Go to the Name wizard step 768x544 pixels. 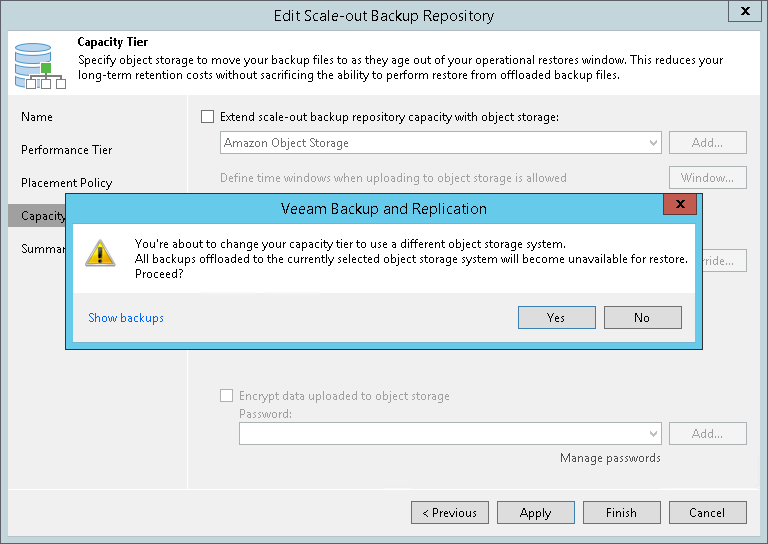37,117
